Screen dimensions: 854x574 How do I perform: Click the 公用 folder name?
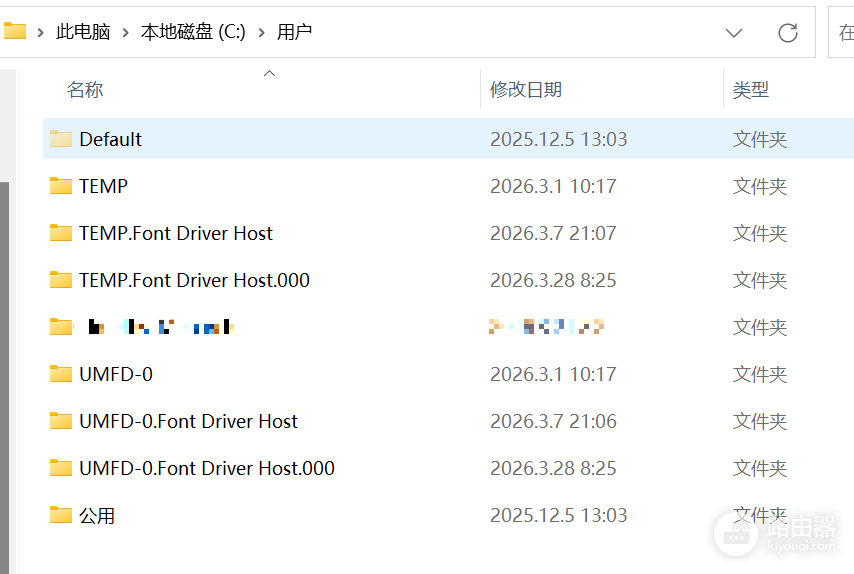tap(97, 516)
